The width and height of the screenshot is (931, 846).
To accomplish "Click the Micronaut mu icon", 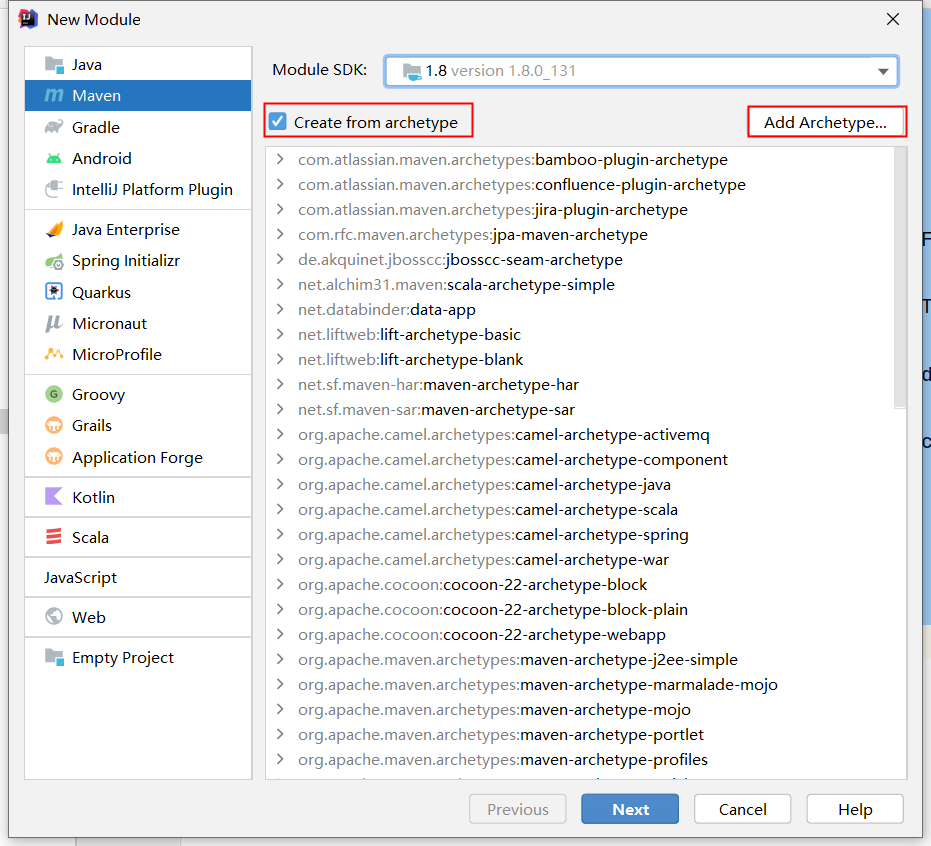I will [x=54, y=324].
